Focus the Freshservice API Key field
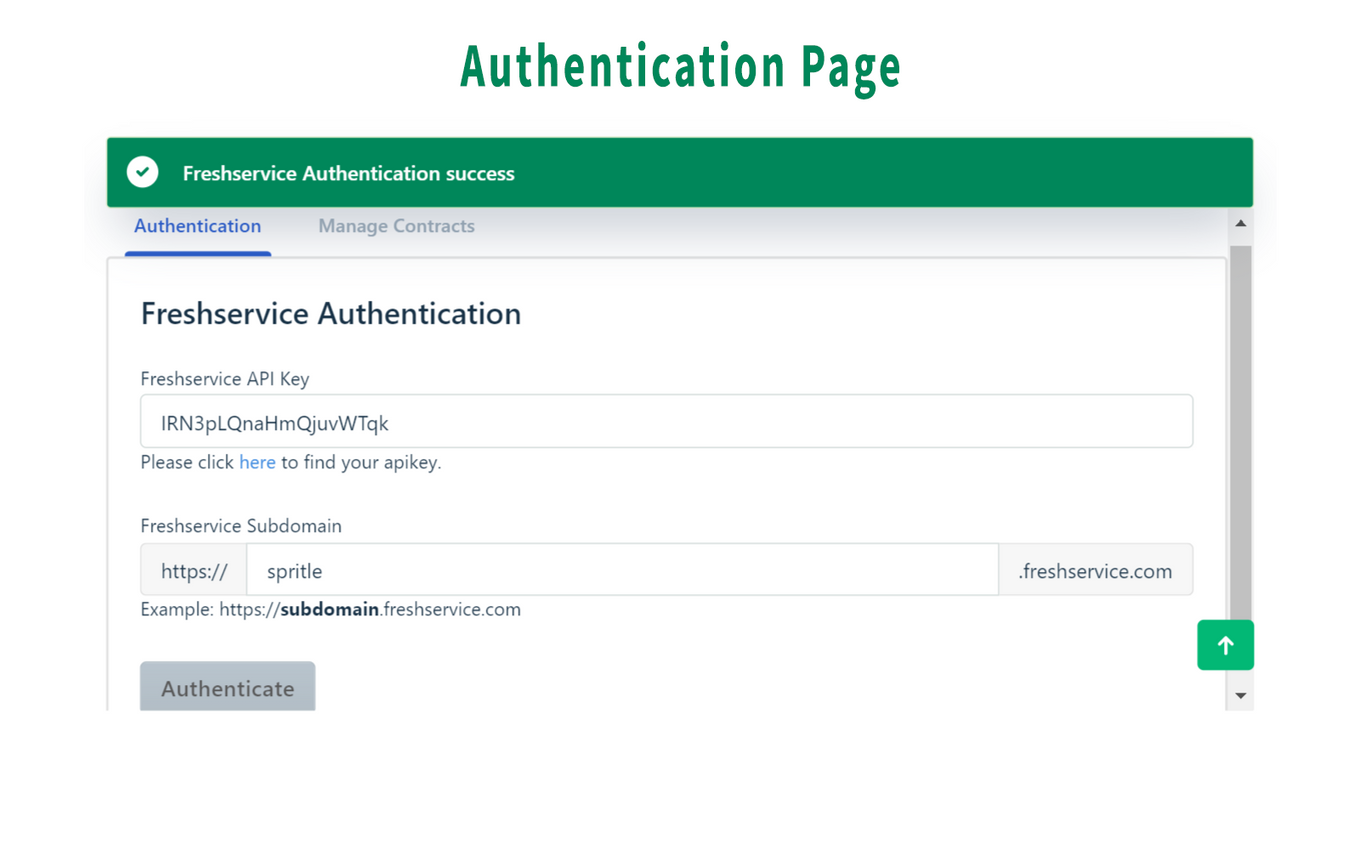This screenshot has height=850, width=1360. [666, 421]
